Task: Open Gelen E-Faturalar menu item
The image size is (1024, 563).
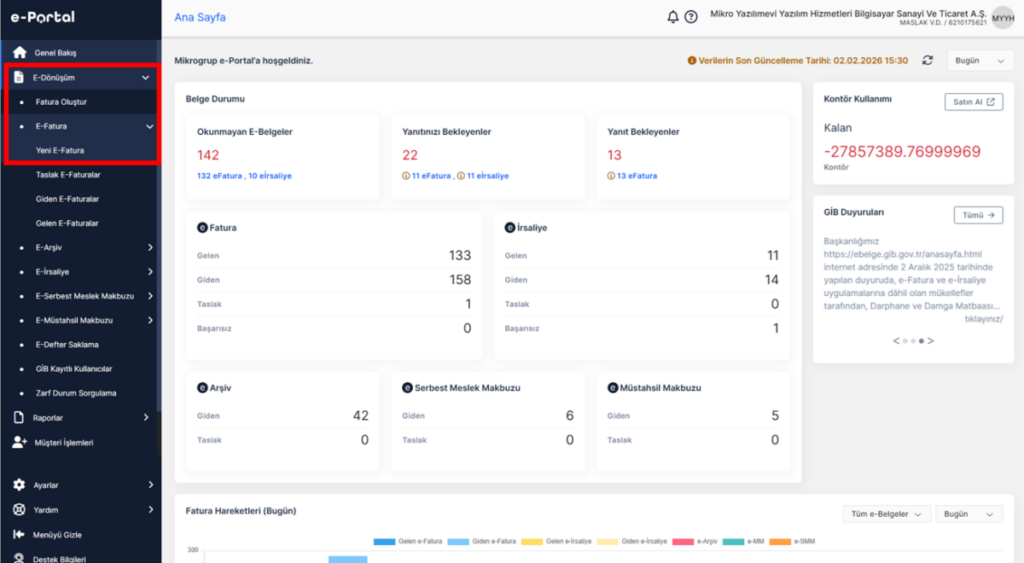Action: pos(67,223)
